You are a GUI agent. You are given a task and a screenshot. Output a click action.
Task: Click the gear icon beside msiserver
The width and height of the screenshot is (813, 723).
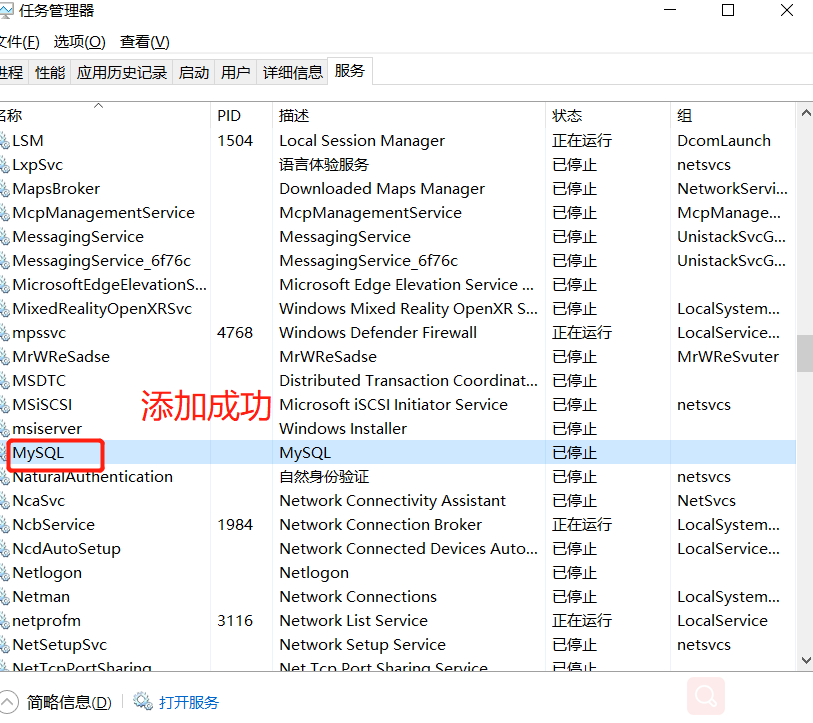point(5,429)
